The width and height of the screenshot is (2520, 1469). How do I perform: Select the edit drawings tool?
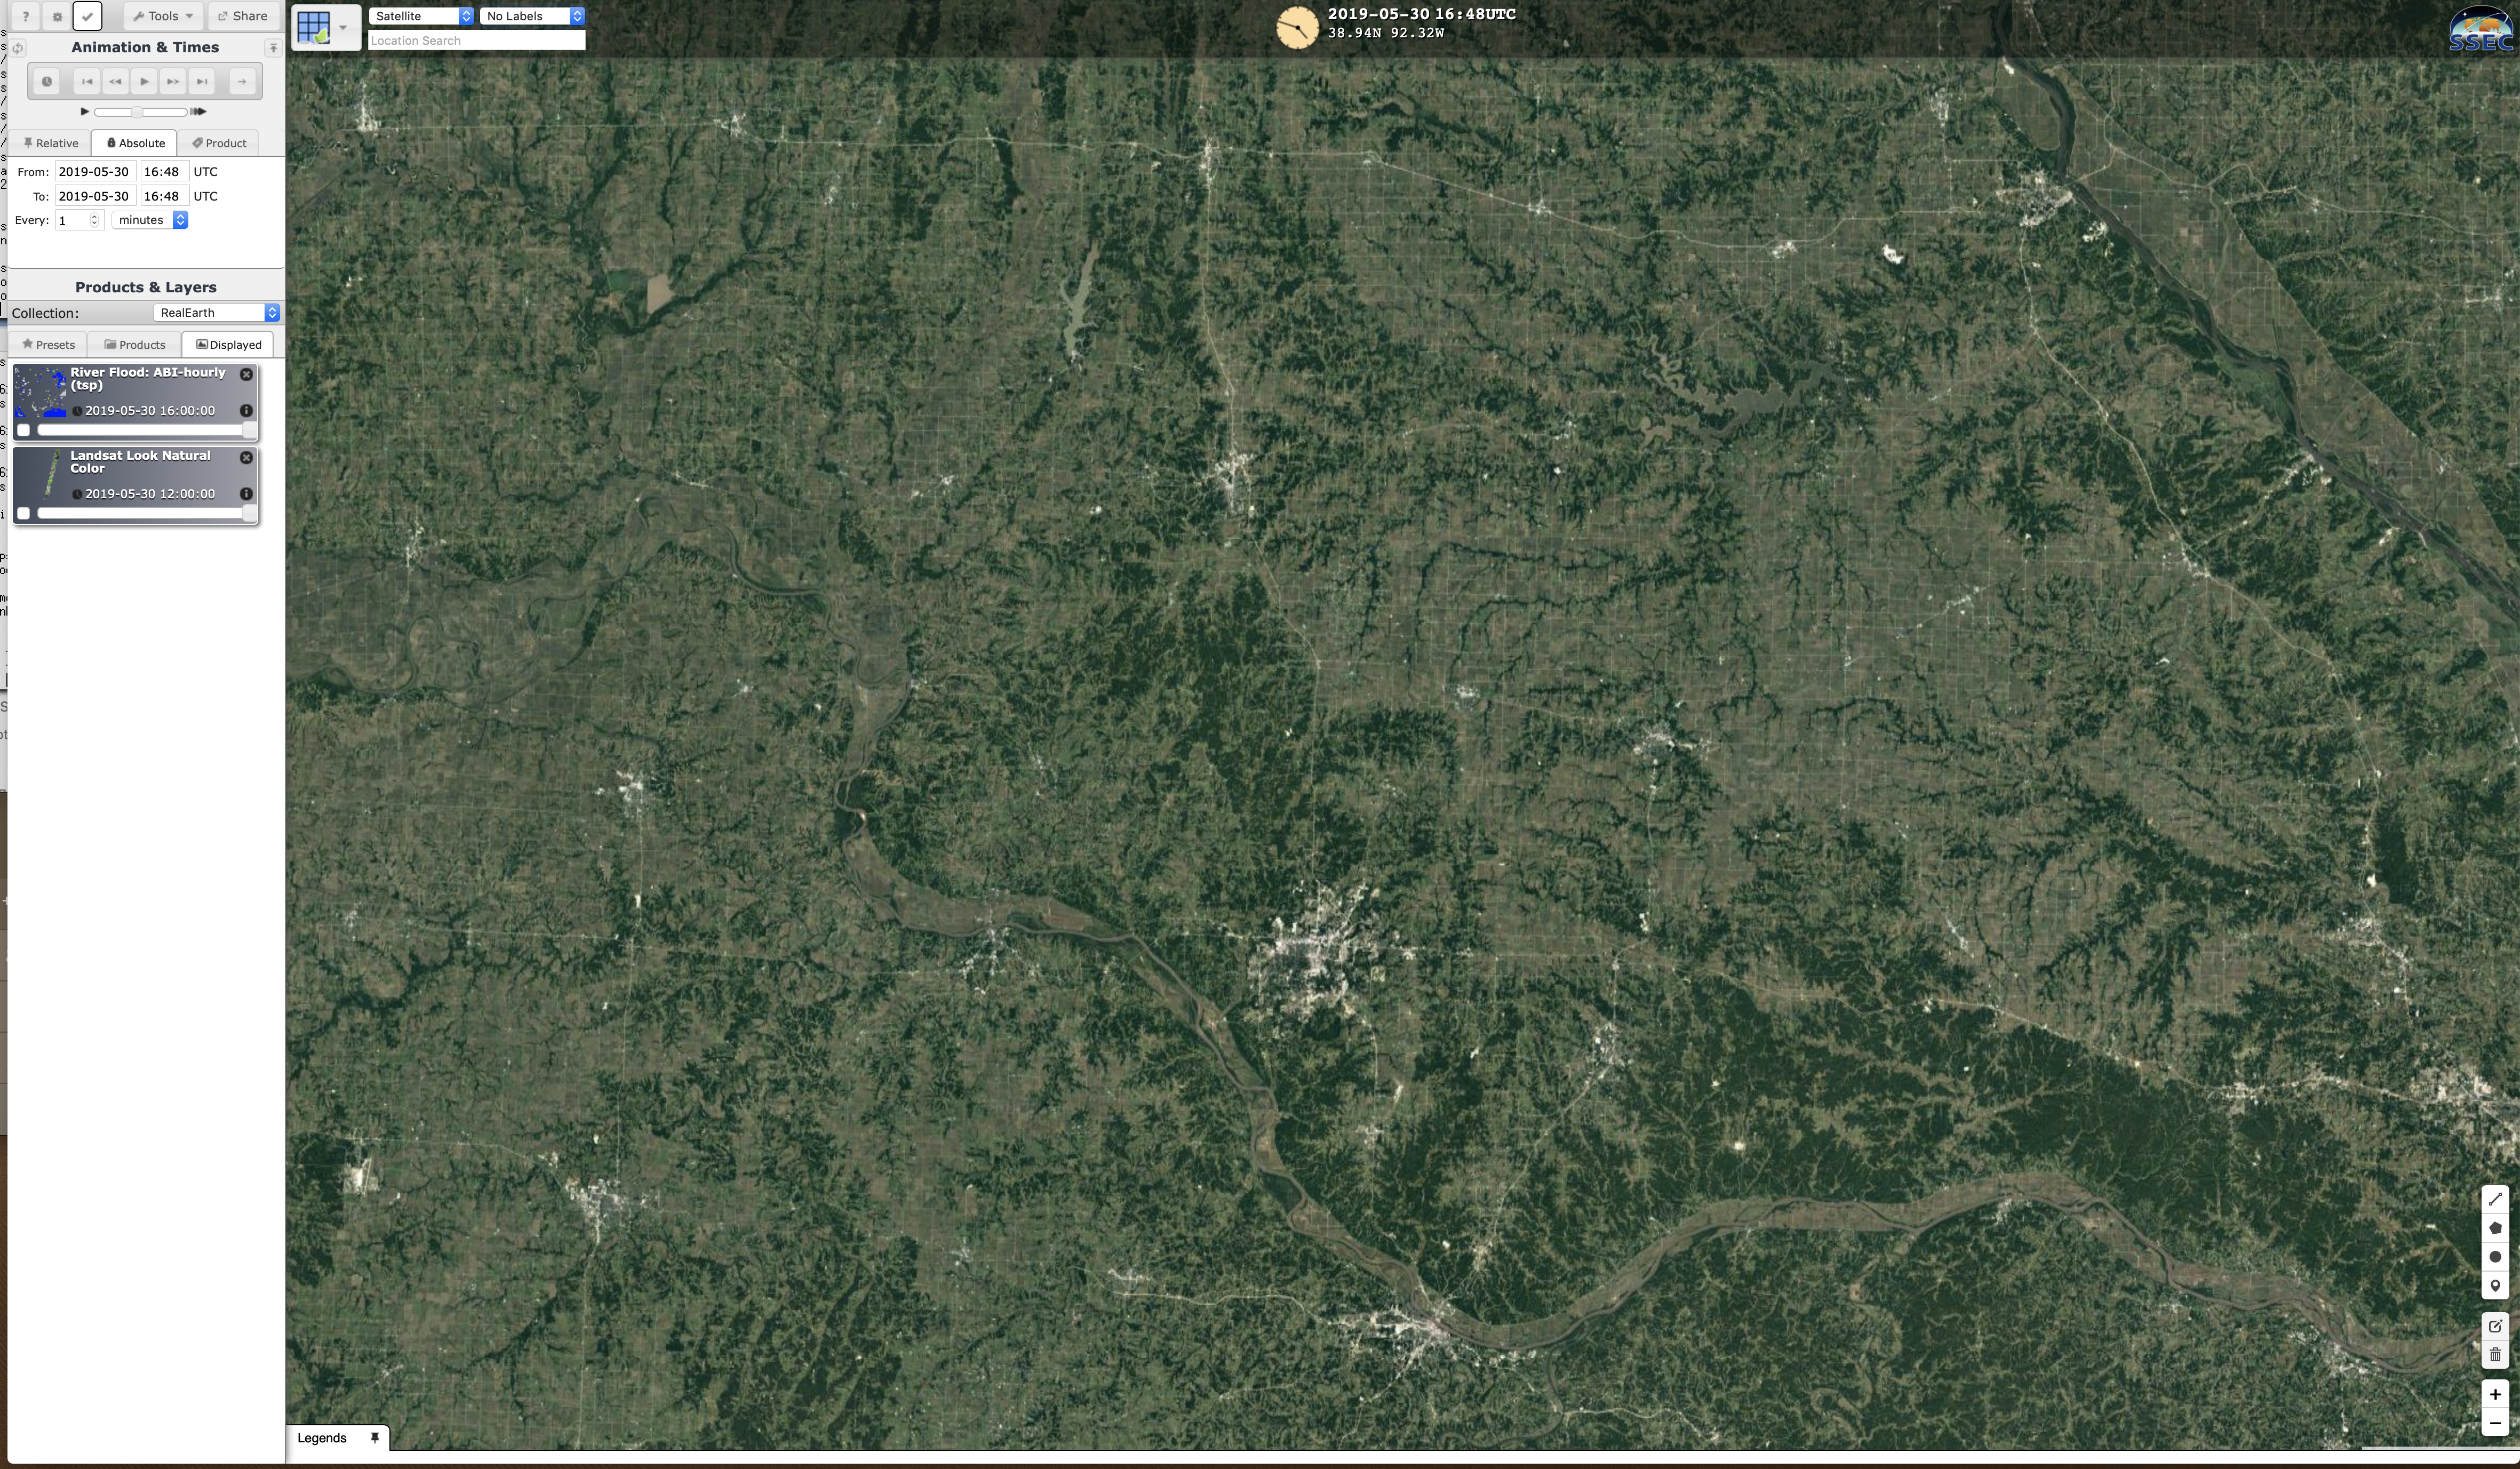click(2495, 1326)
